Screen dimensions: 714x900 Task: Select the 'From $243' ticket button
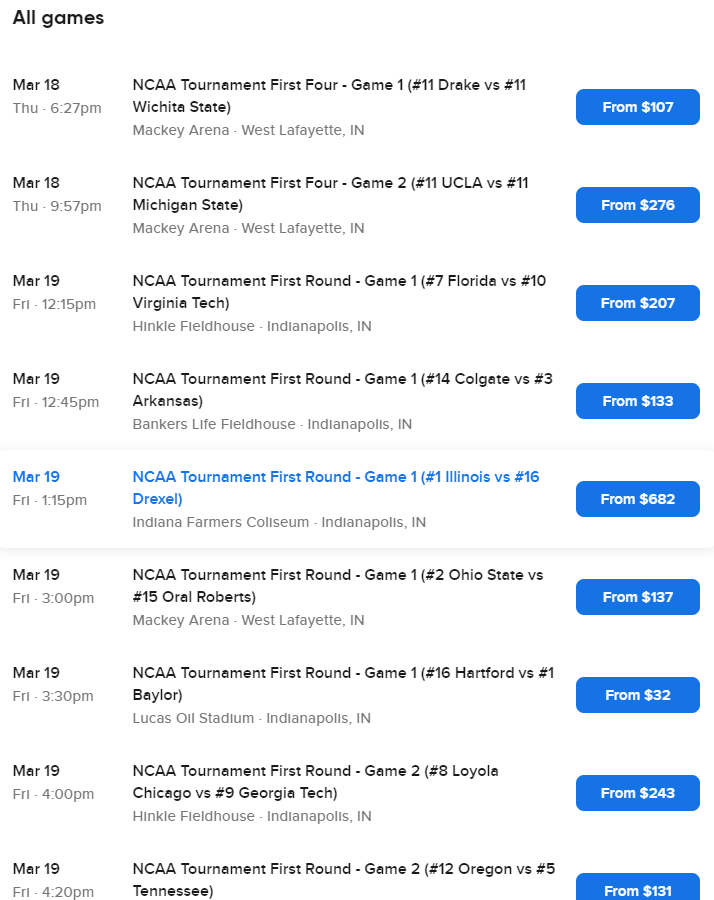click(x=637, y=793)
